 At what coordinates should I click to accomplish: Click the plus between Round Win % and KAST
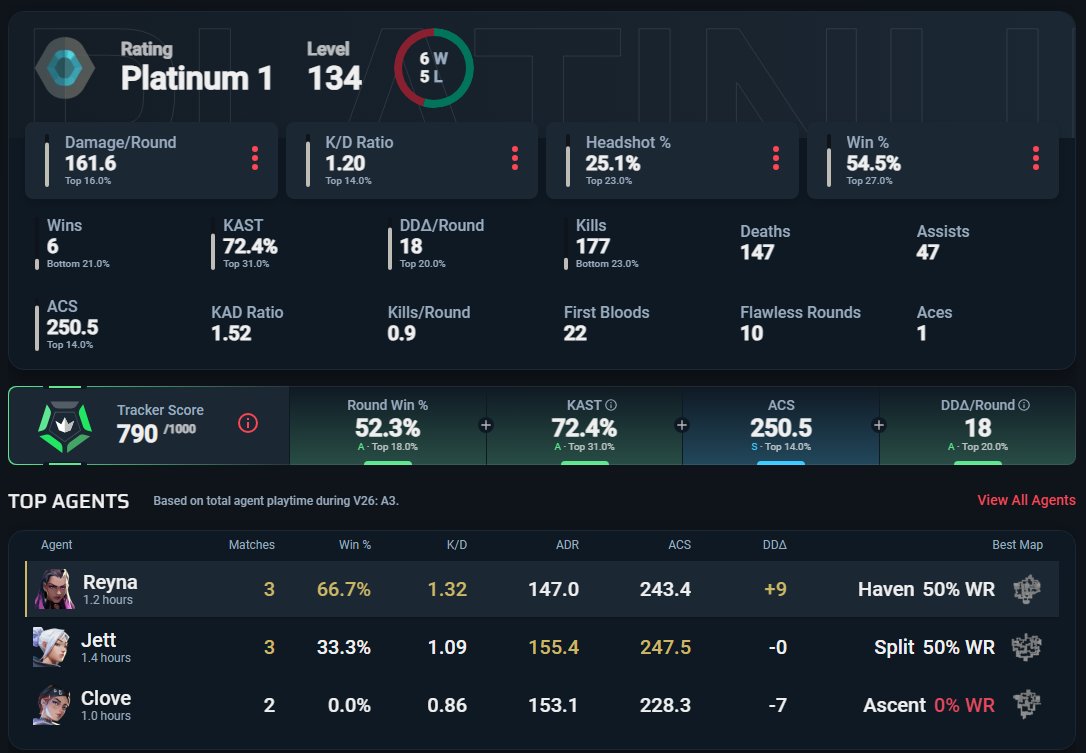486,425
